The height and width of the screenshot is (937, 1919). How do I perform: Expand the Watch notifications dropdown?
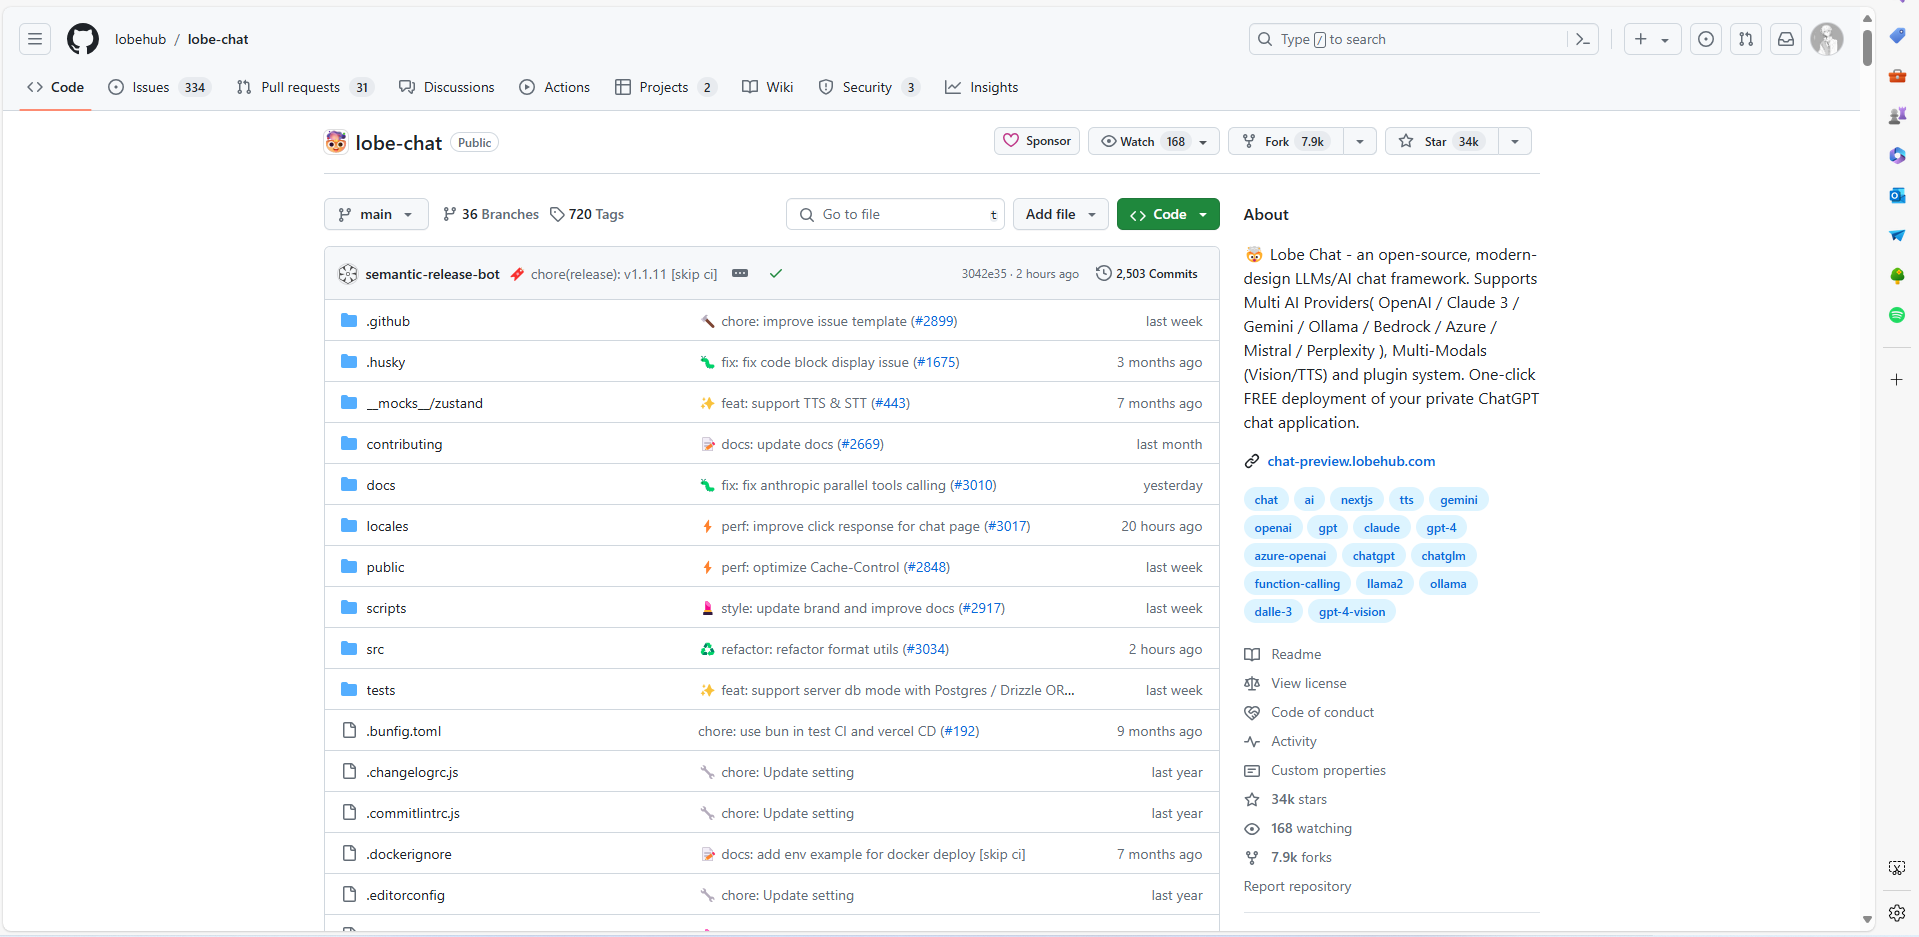[1154, 141]
